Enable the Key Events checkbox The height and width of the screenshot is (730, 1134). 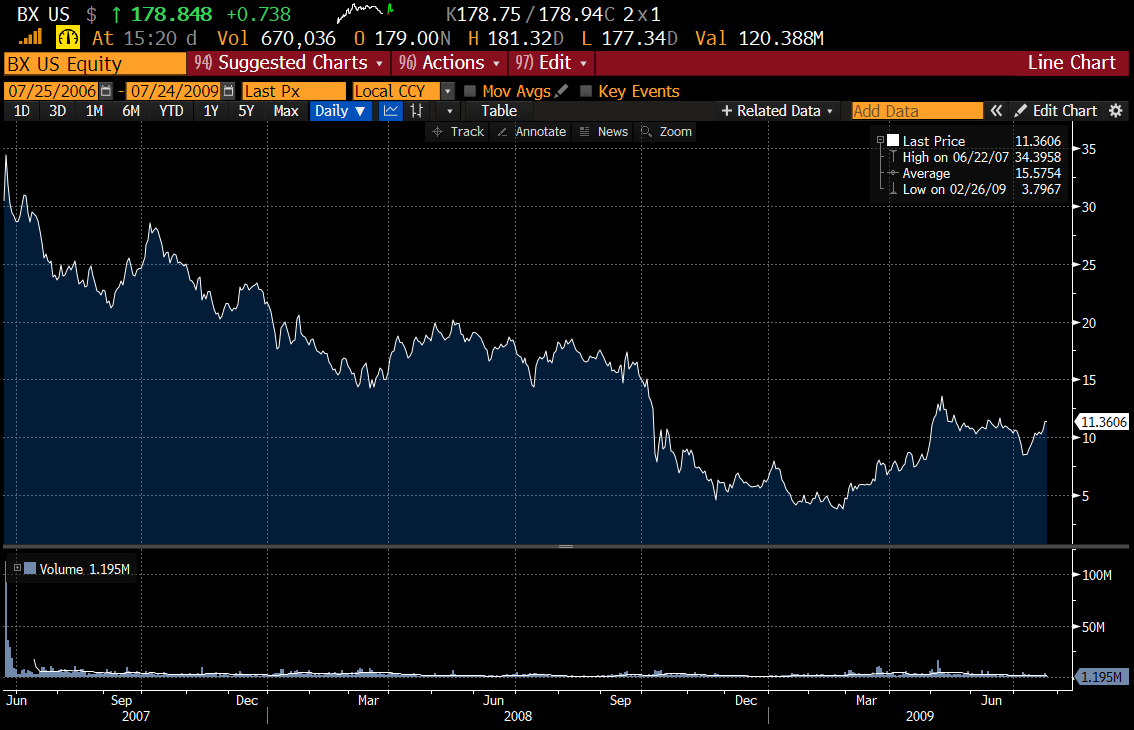[x=586, y=91]
